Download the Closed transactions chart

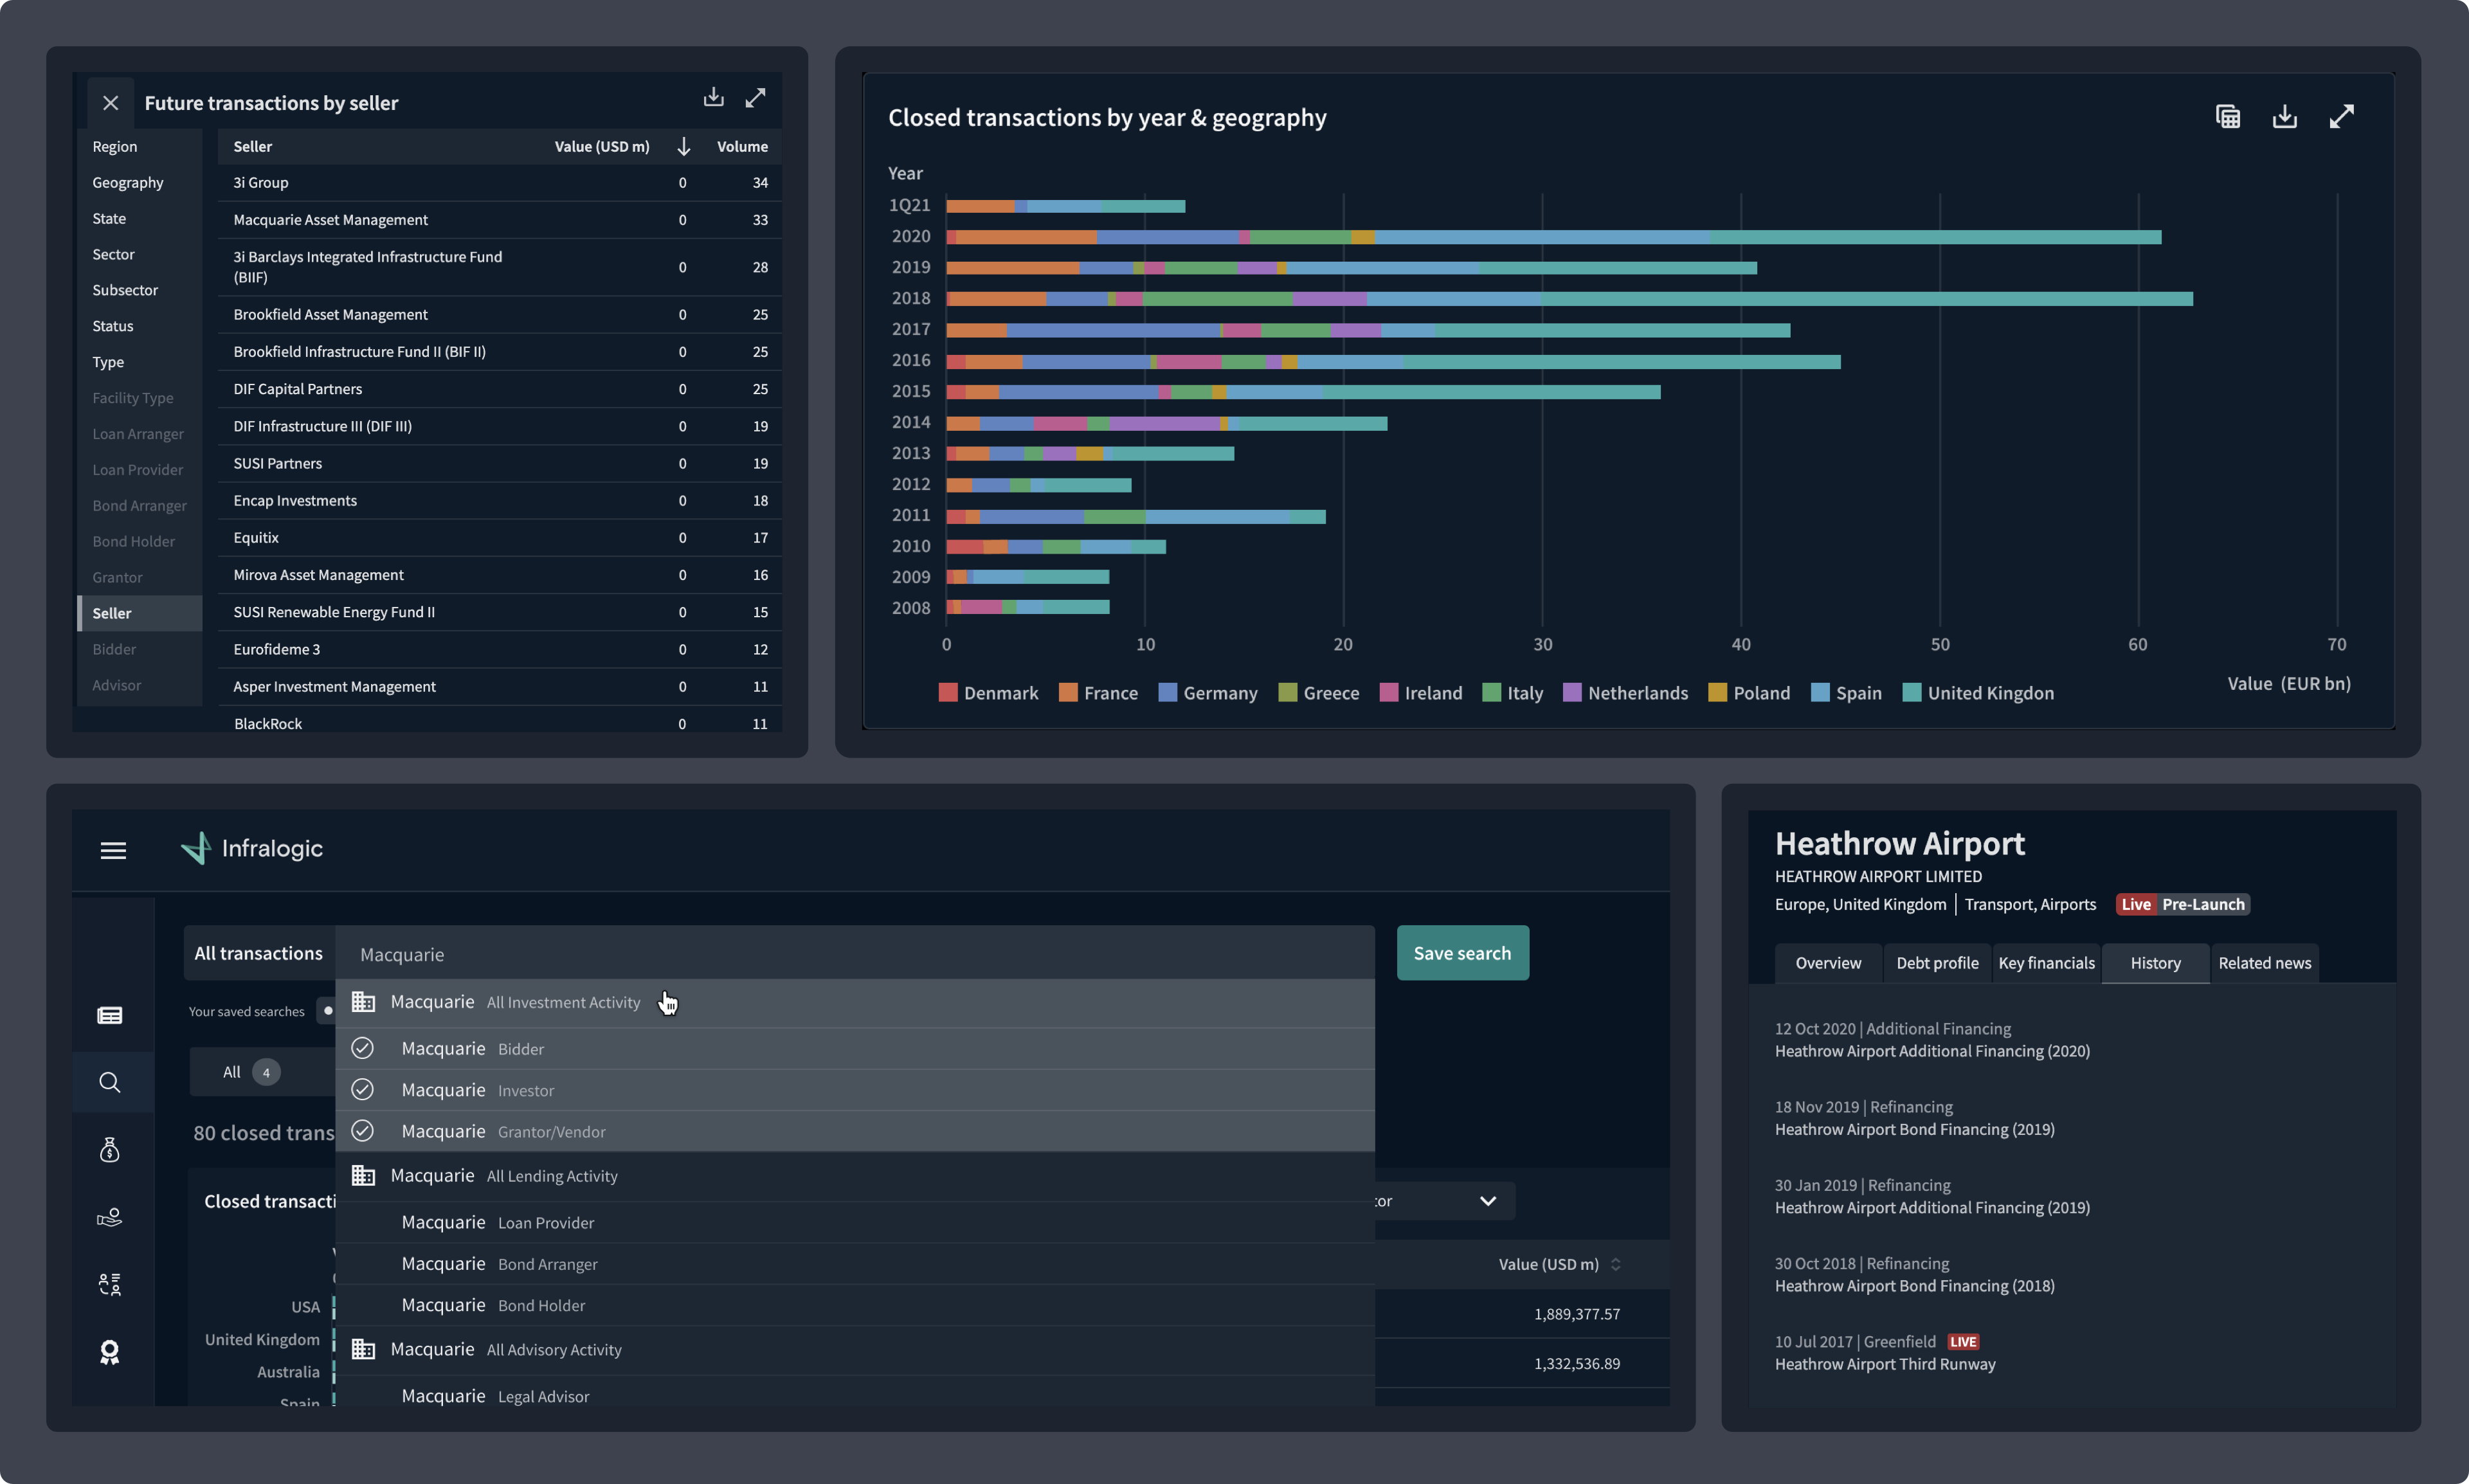click(x=2284, y=117)
